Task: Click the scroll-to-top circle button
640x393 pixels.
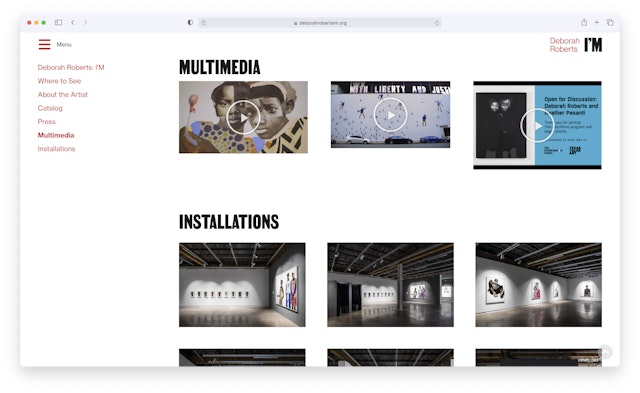Action: (605, 352)
